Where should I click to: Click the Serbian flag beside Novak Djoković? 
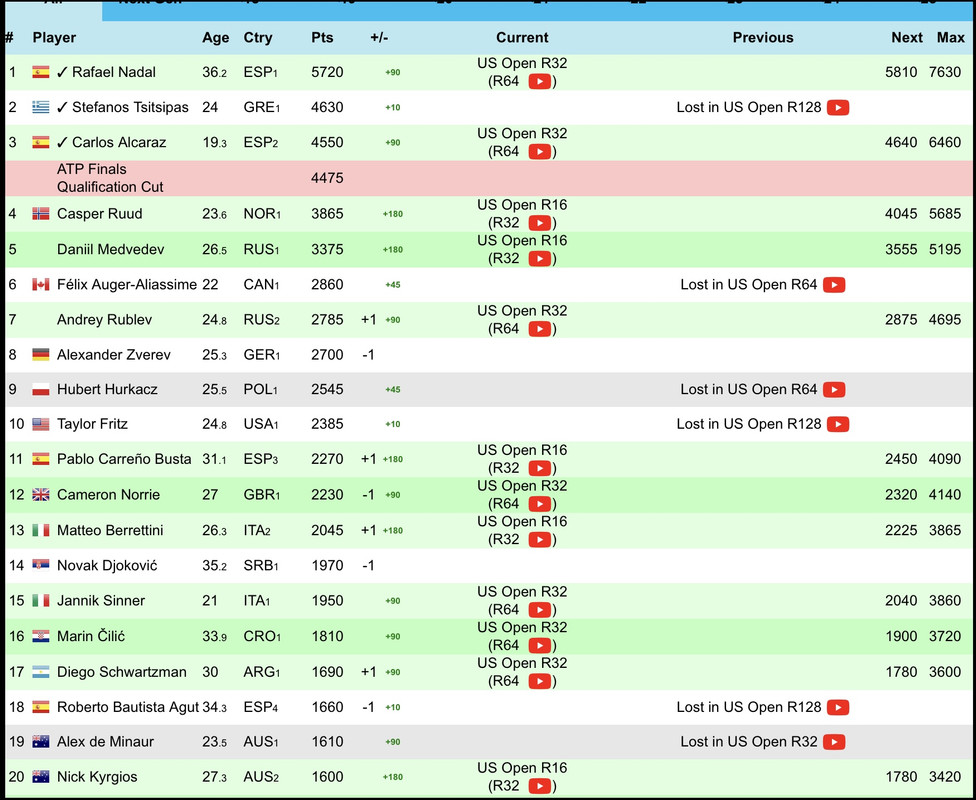(x=41, y=565)
